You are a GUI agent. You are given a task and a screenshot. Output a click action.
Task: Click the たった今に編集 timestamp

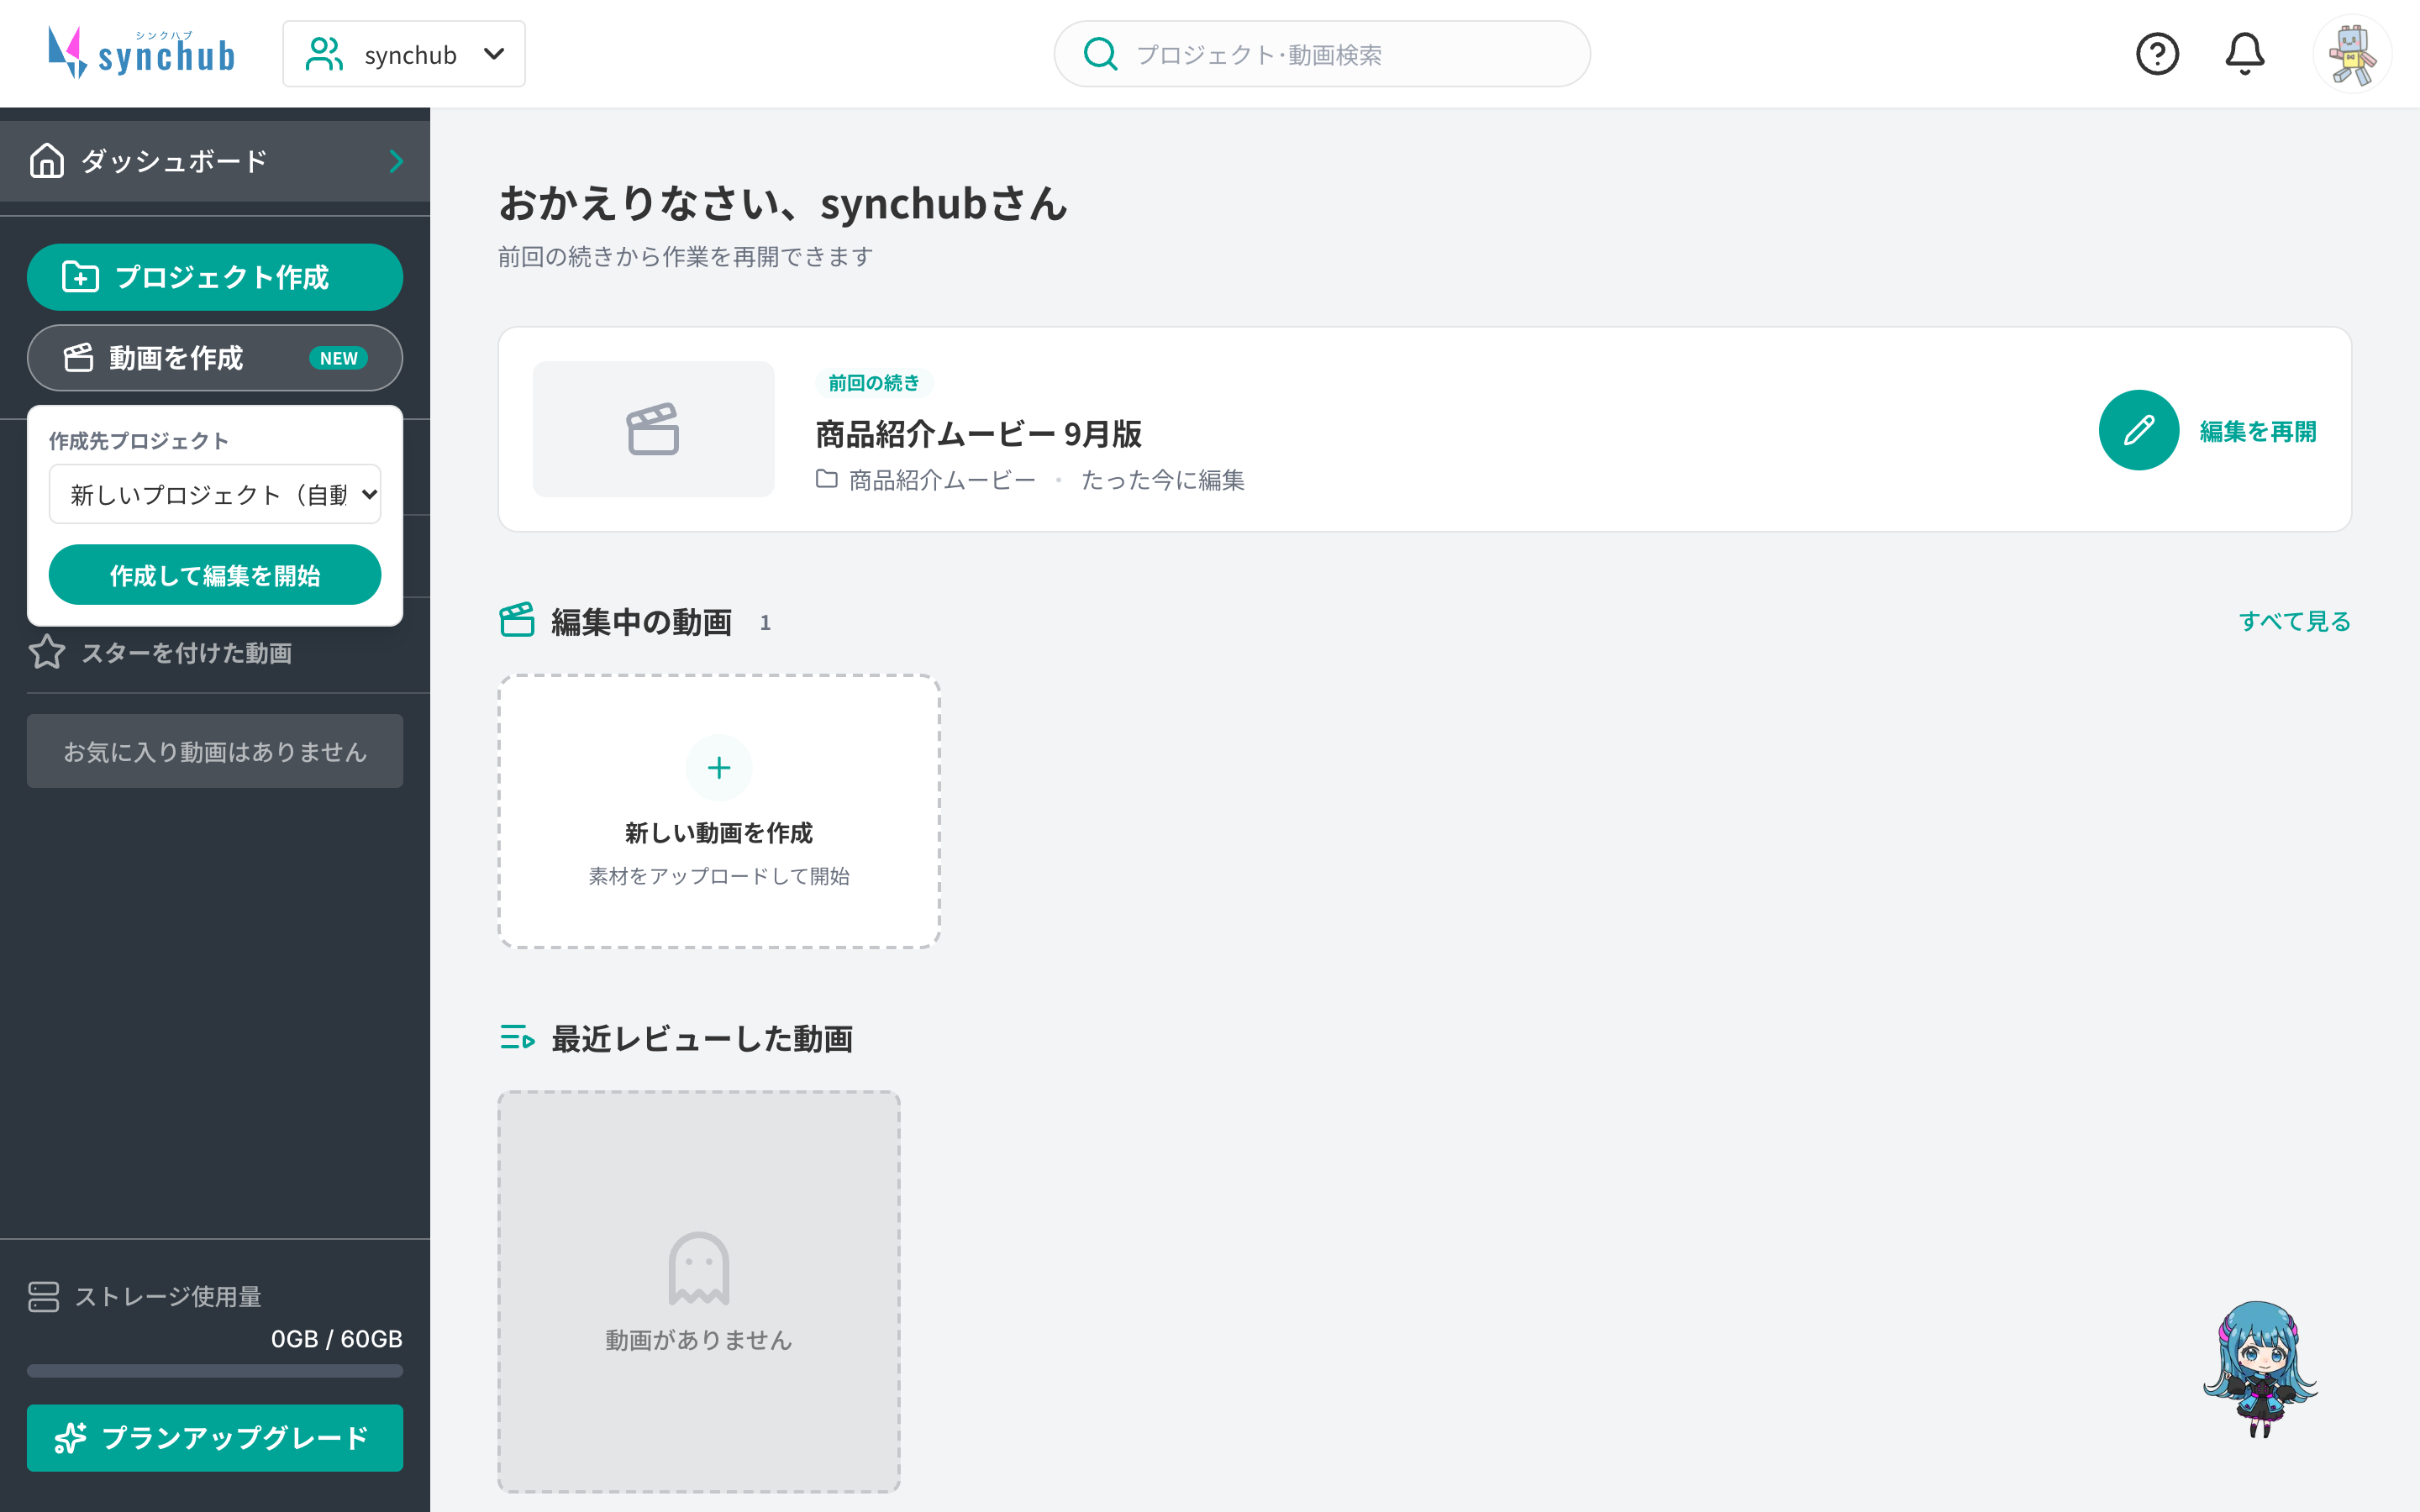[1163, 480]
